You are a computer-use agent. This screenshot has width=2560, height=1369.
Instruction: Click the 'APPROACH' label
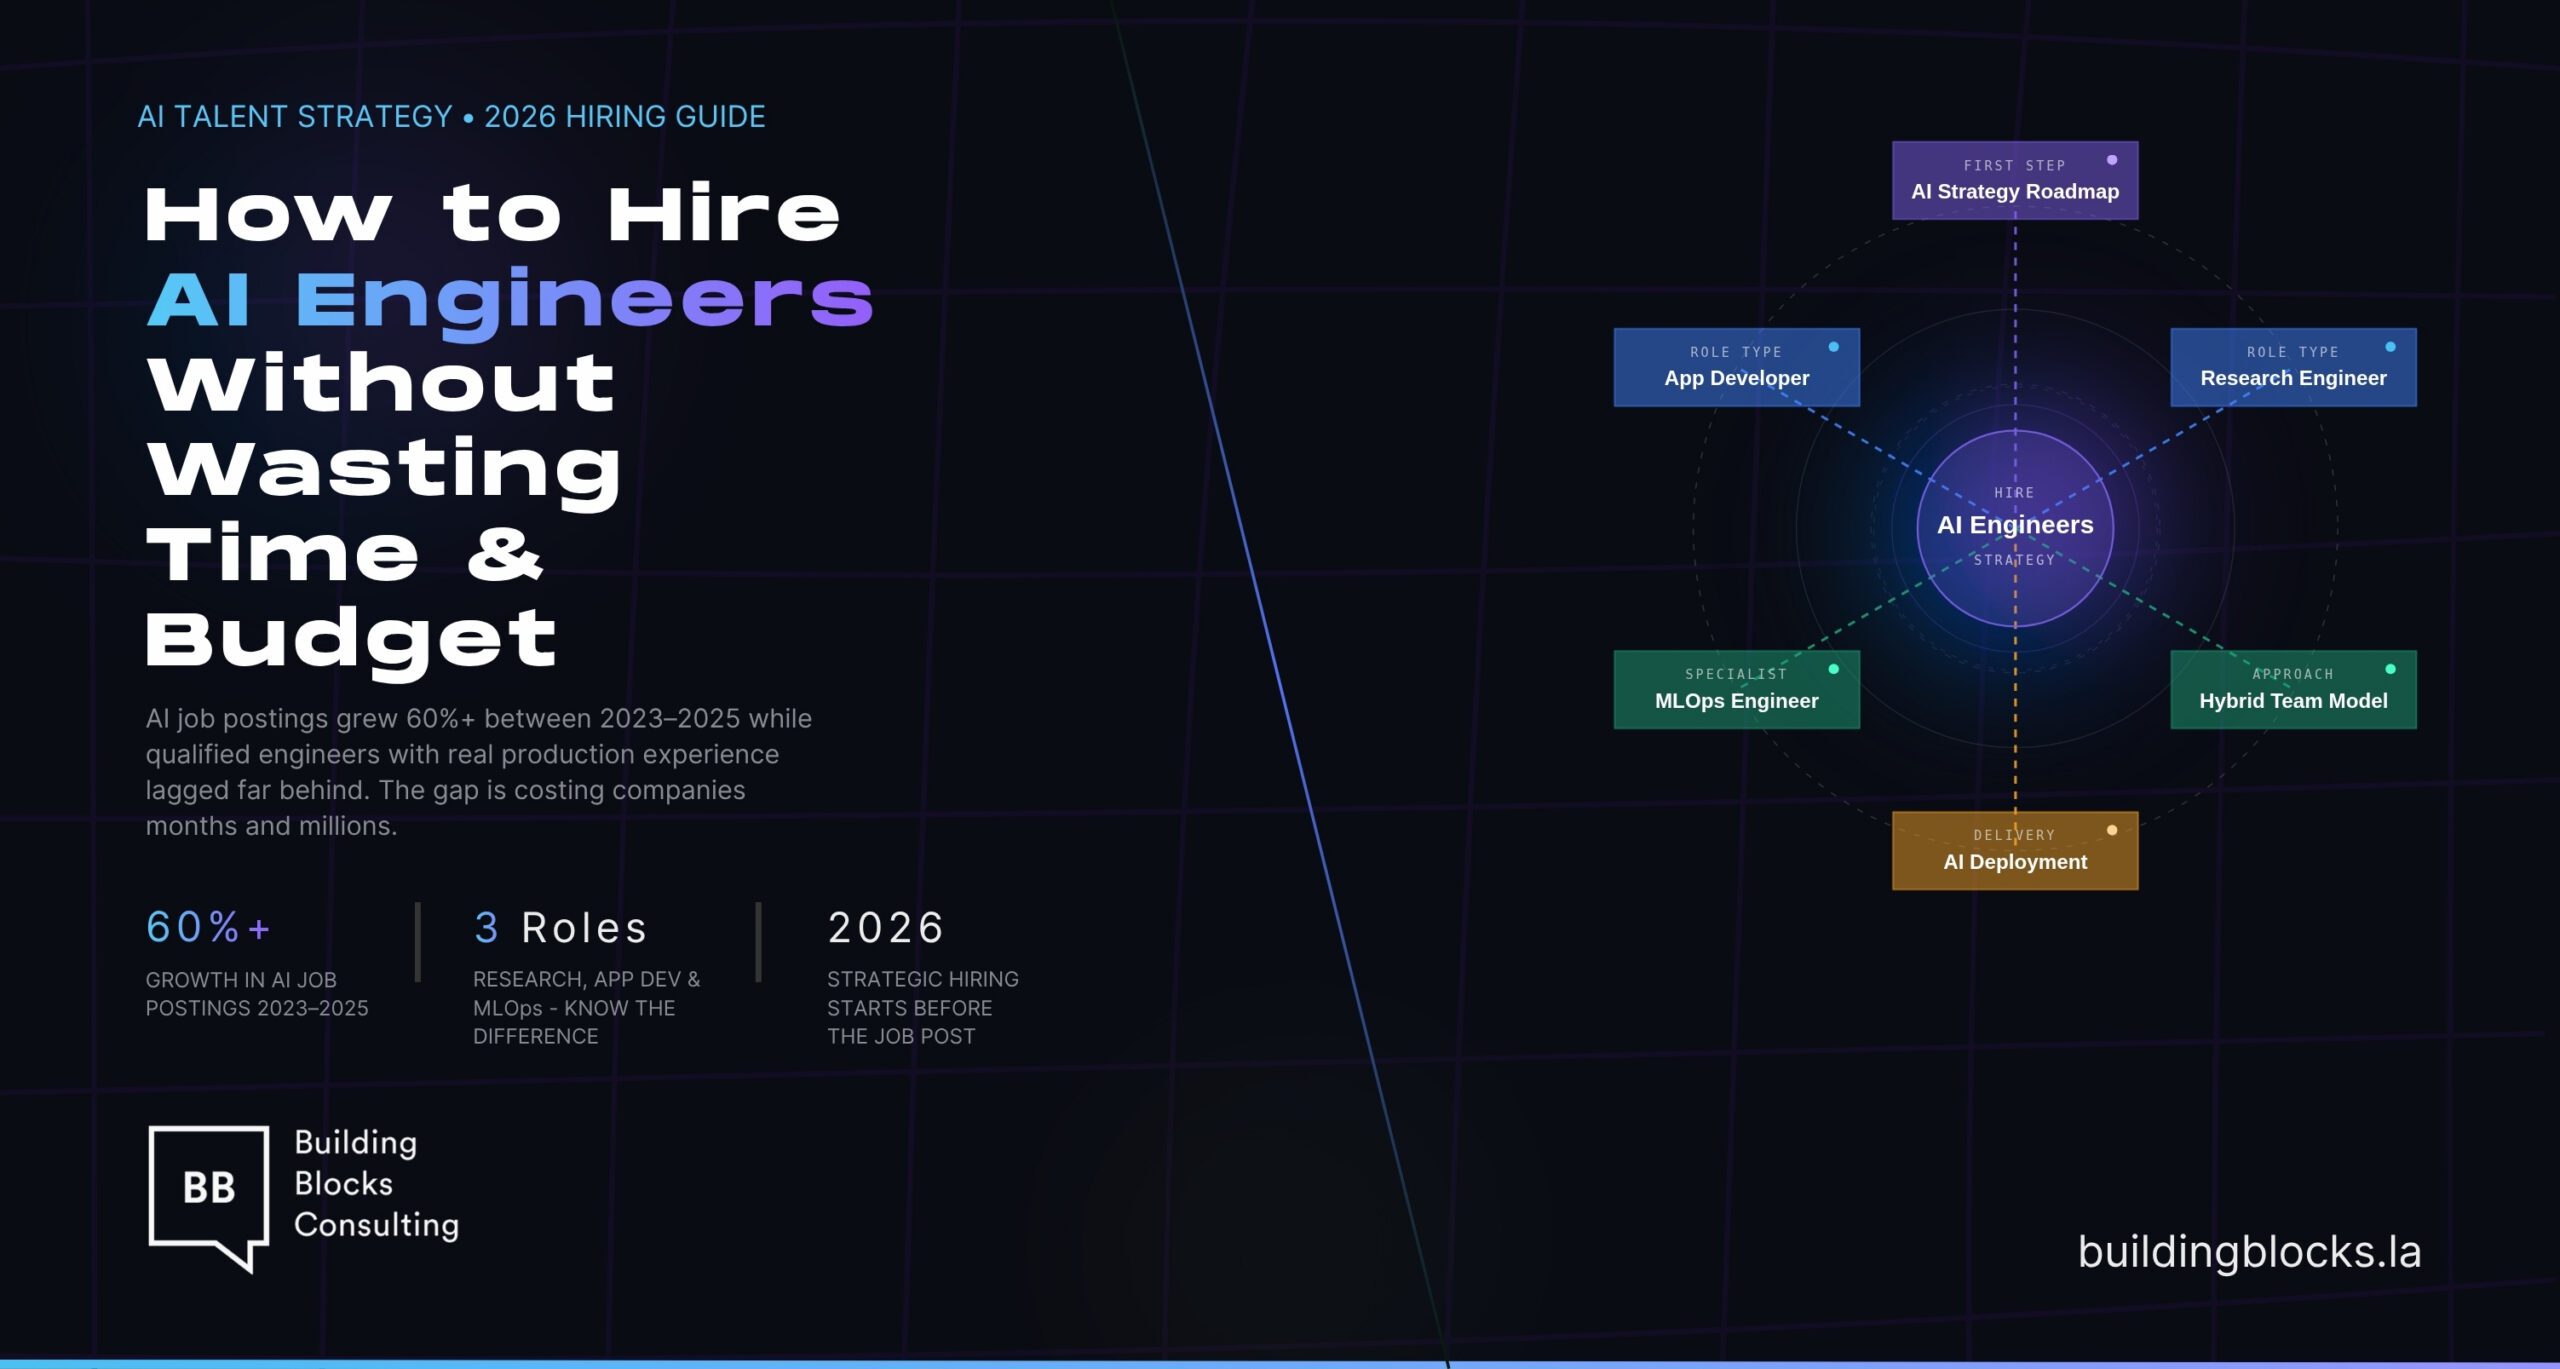[2293, 674]
